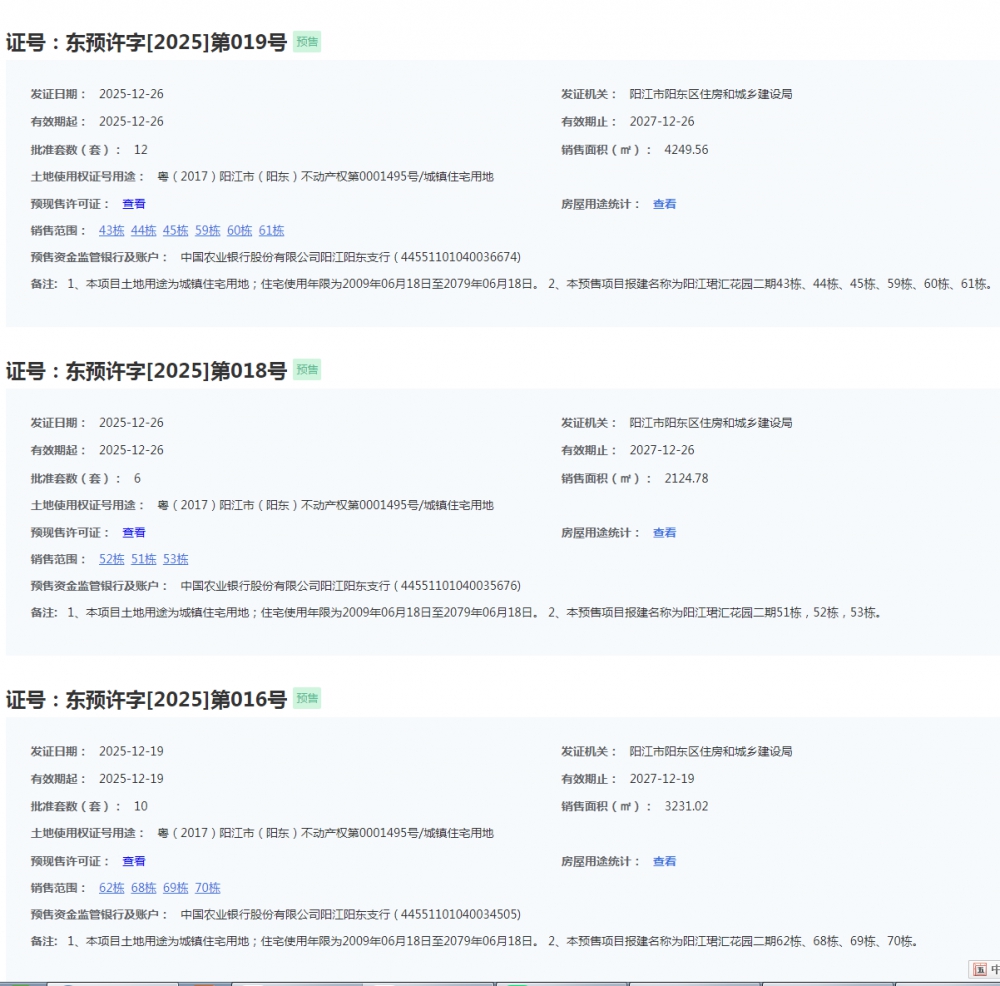Select building 43栋 in sales range
This screenshot has width=1000, height=986.
[112, 231]
